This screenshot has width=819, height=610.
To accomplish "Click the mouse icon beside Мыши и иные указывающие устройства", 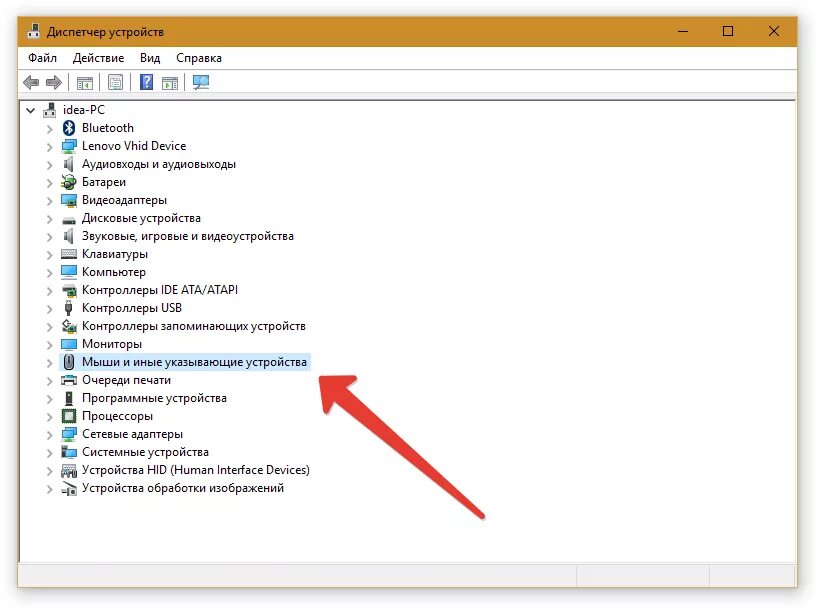I will (69, 362).
